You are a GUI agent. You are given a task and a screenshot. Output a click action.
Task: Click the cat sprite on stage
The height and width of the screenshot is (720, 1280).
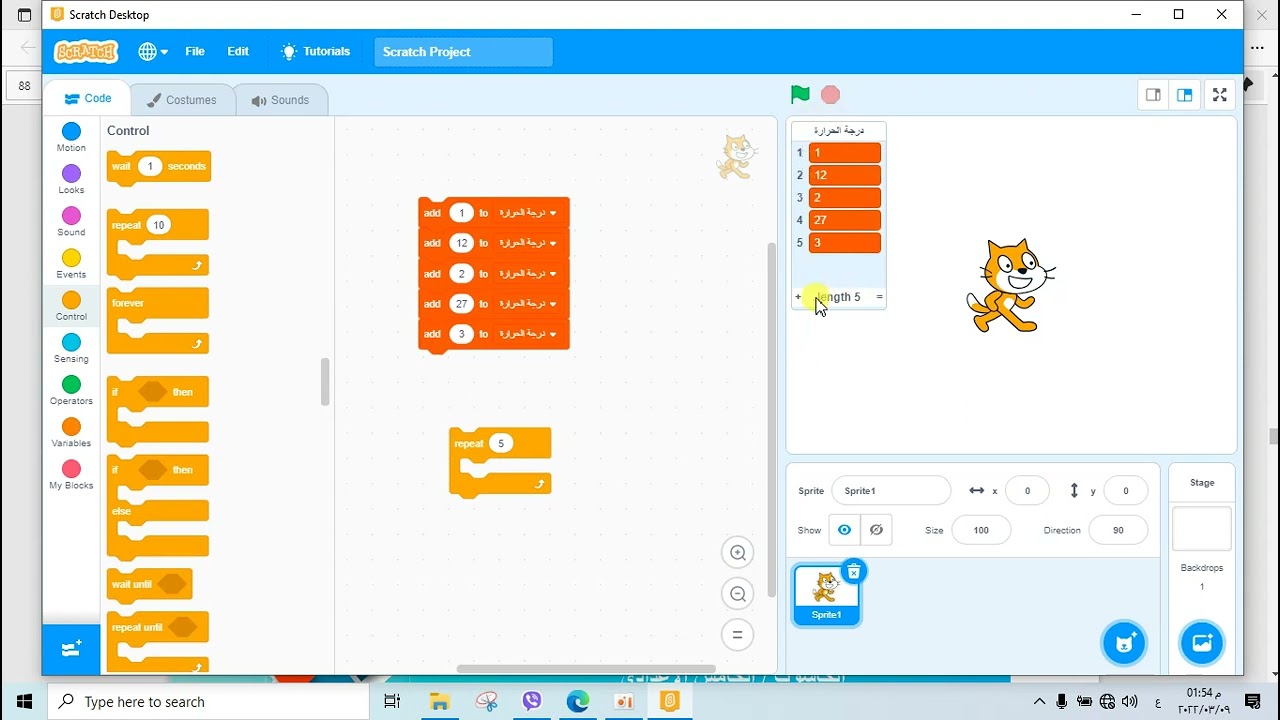point(1010,286)
